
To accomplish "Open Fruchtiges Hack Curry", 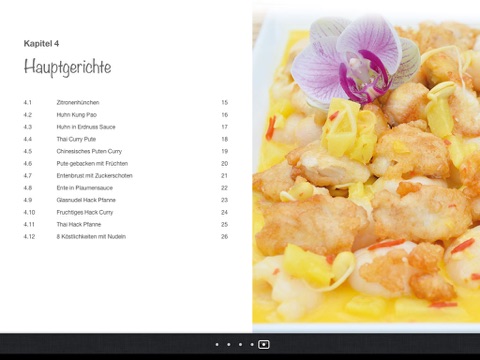I will tap(85, 212).
